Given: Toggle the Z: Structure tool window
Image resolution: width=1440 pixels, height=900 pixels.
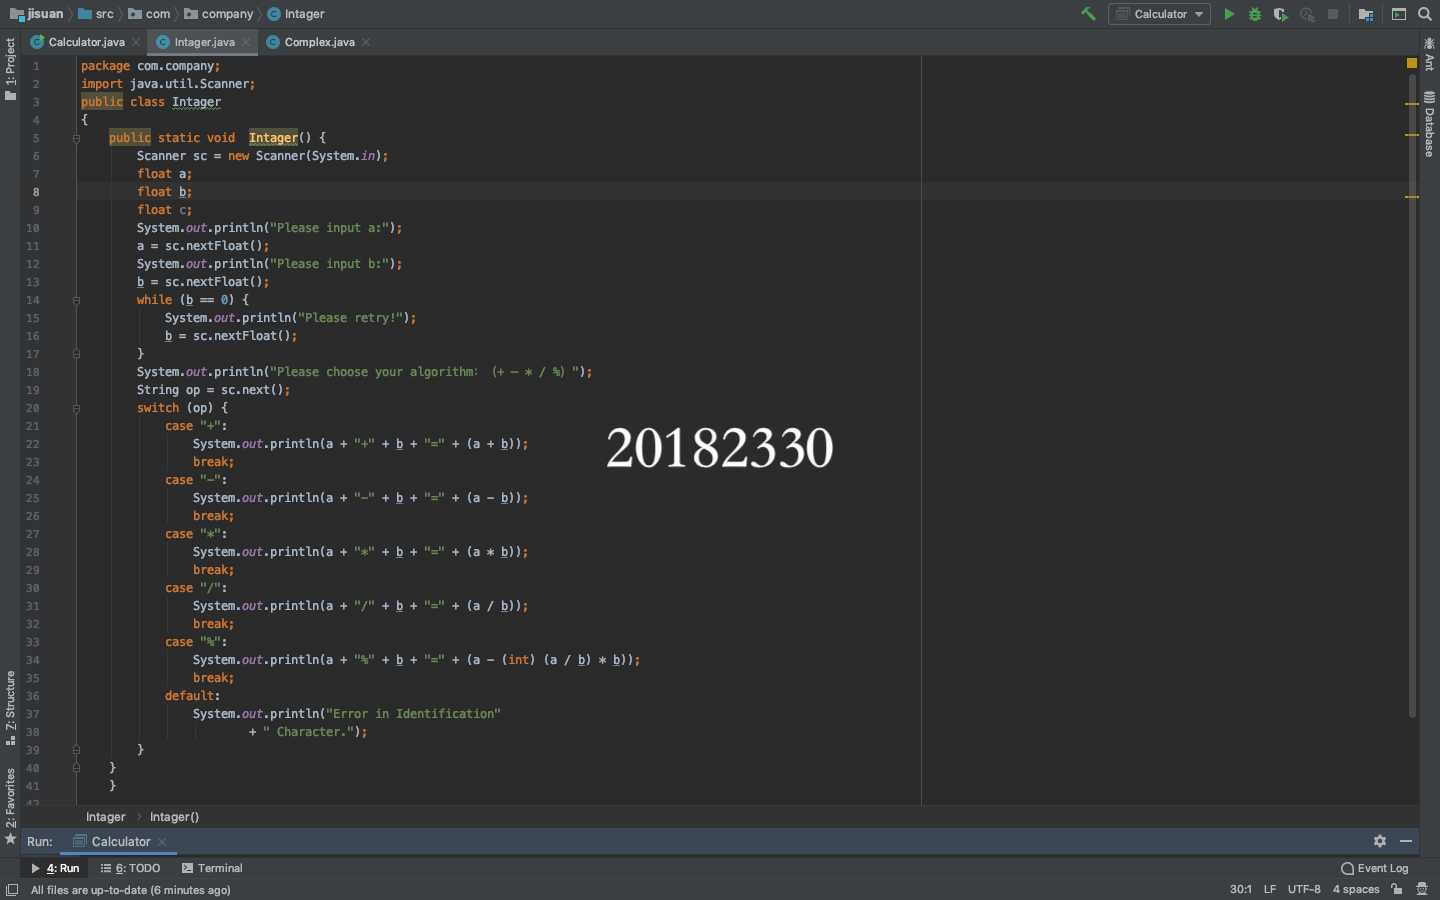Looking at the screenshot, I should pyautogui.click(x=10, y=708).
